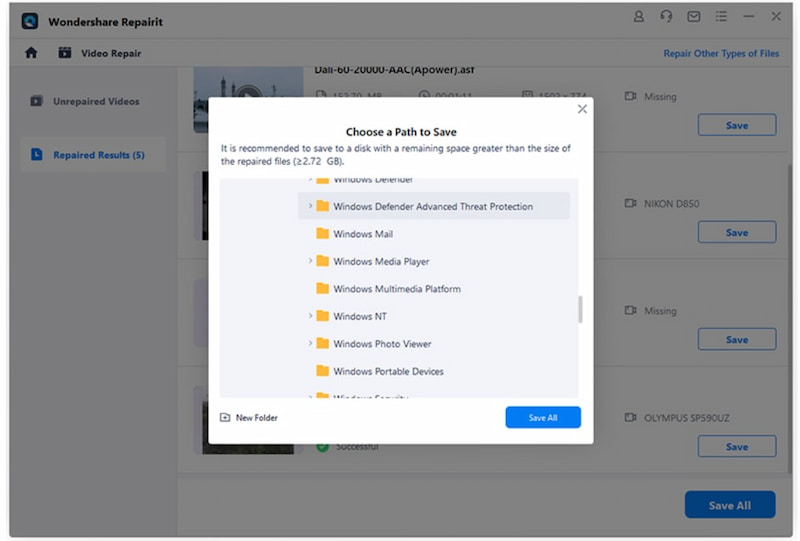Click the Windows Portable Devices folder icon
The height and width of the screenshot is (541, 800).
click(322, 371)
